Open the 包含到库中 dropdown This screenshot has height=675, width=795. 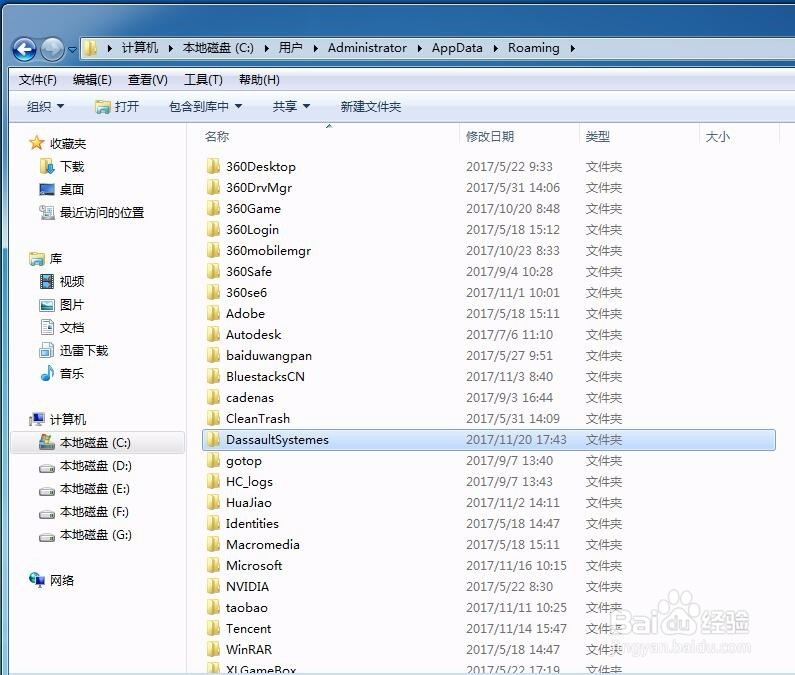205,106
